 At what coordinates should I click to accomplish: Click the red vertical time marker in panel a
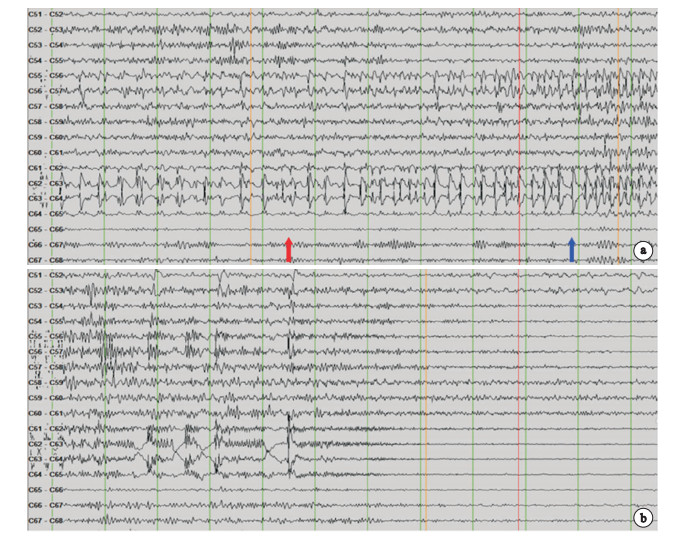520,120
